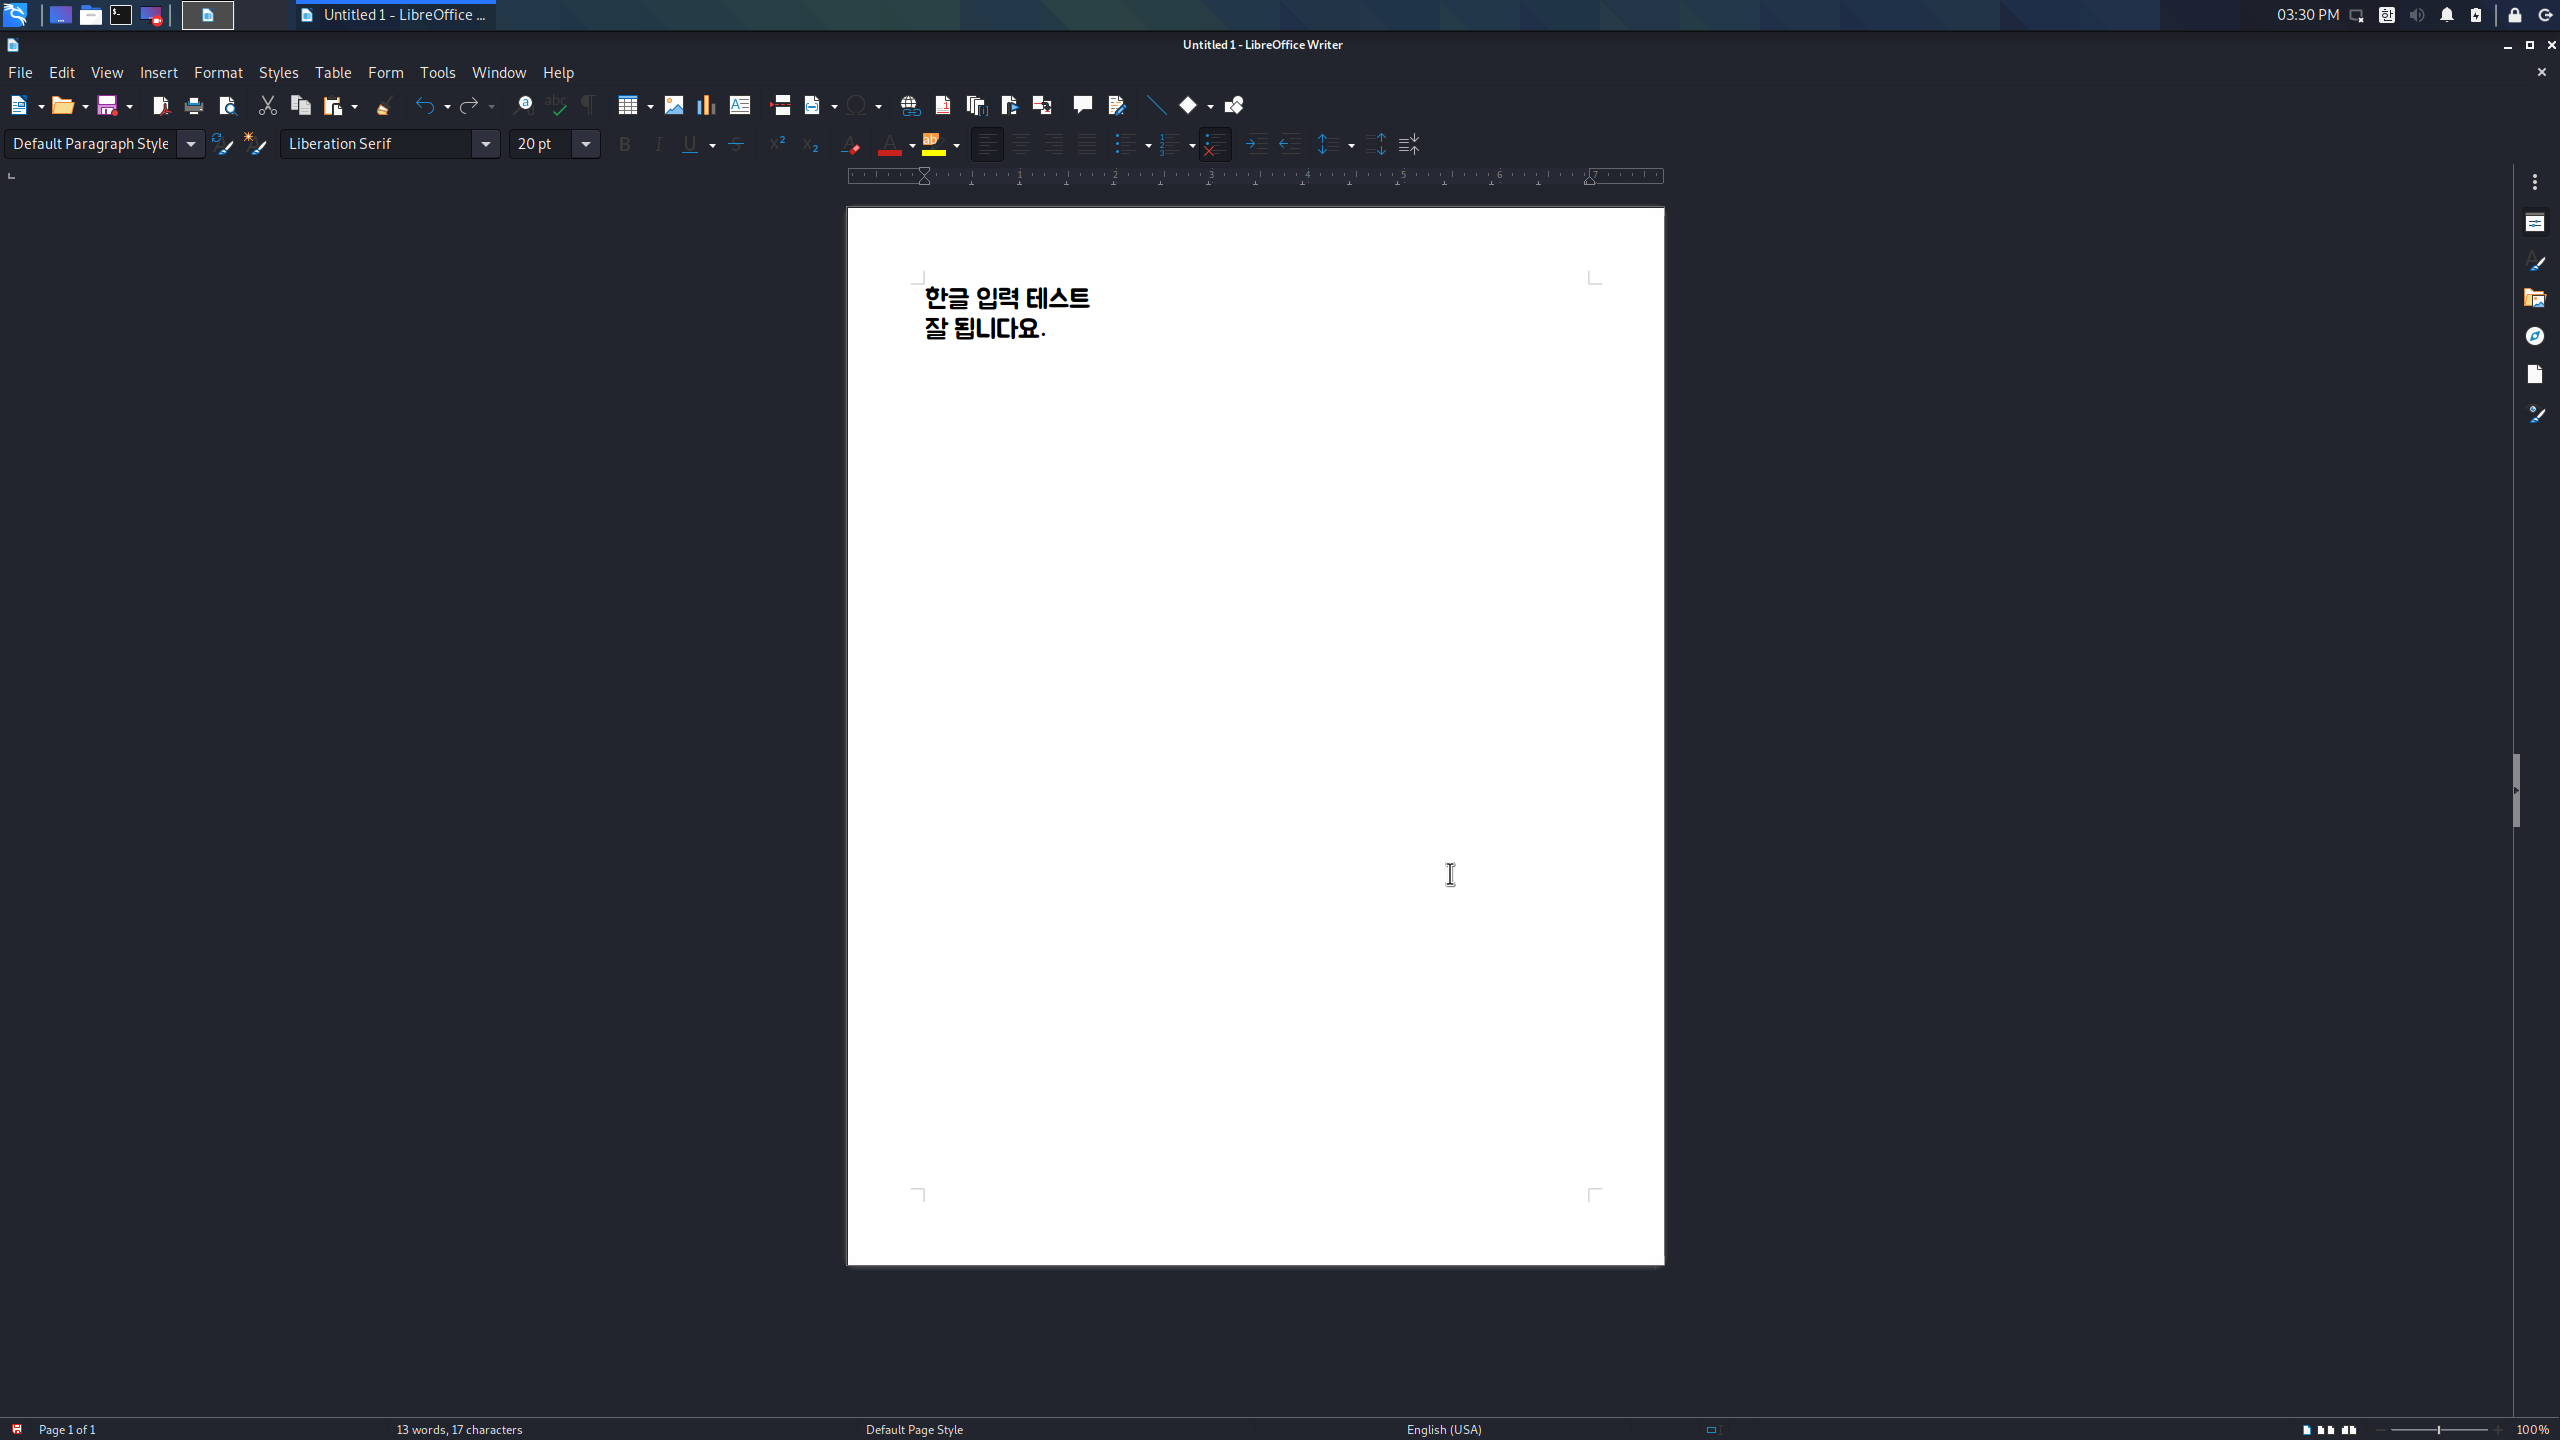Toggle Italic formatting

click(x=658, y=144)
